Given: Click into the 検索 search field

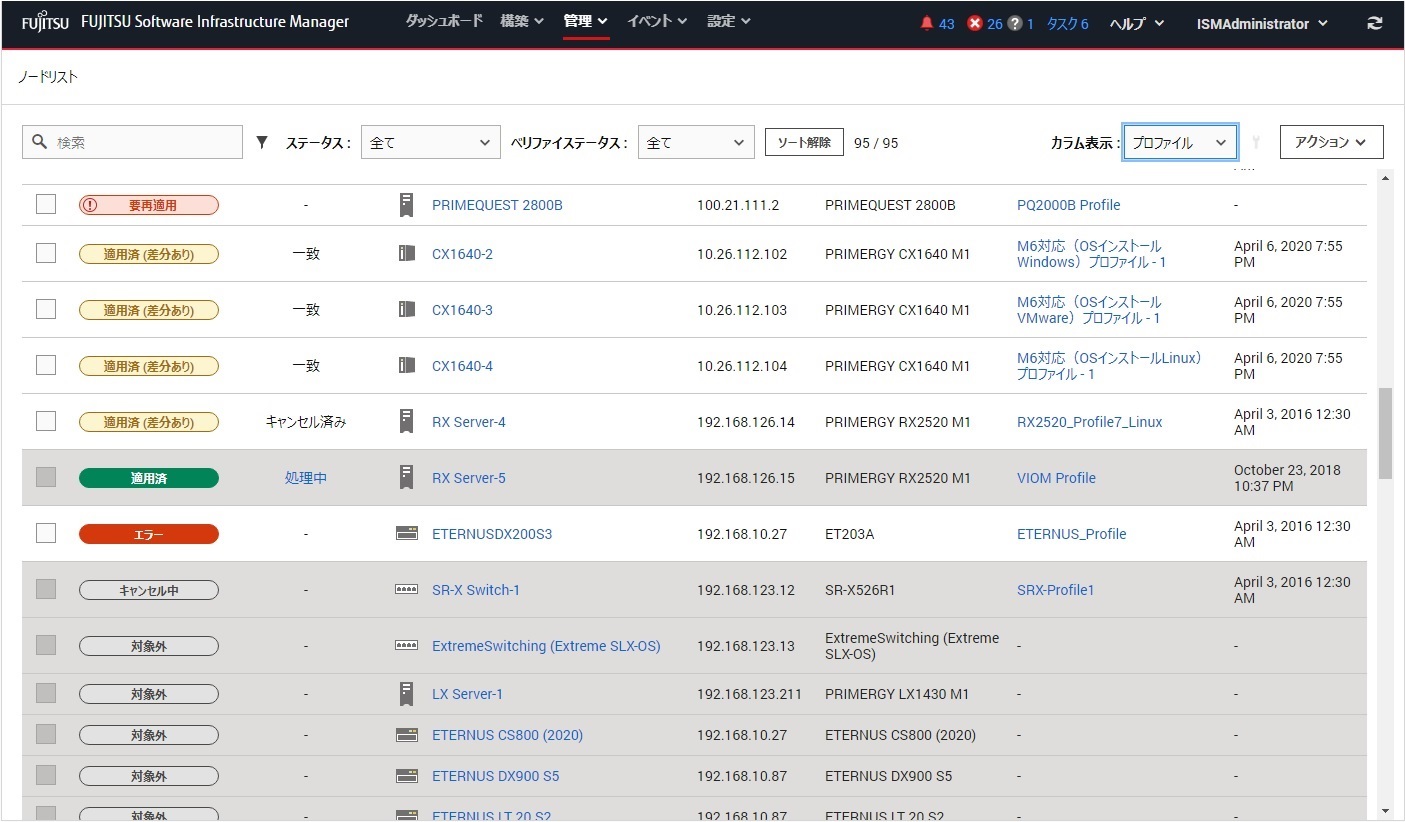Looking at the screenshot, I should click(132, 142).
